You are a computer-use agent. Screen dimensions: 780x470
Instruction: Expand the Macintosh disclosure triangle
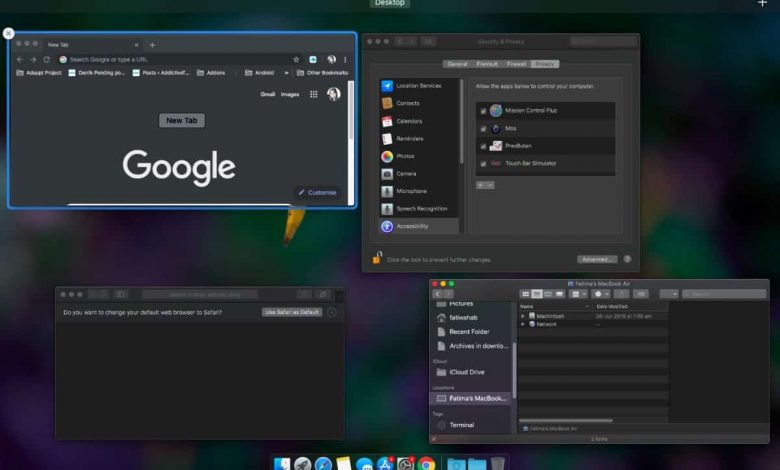pos(522,316)
